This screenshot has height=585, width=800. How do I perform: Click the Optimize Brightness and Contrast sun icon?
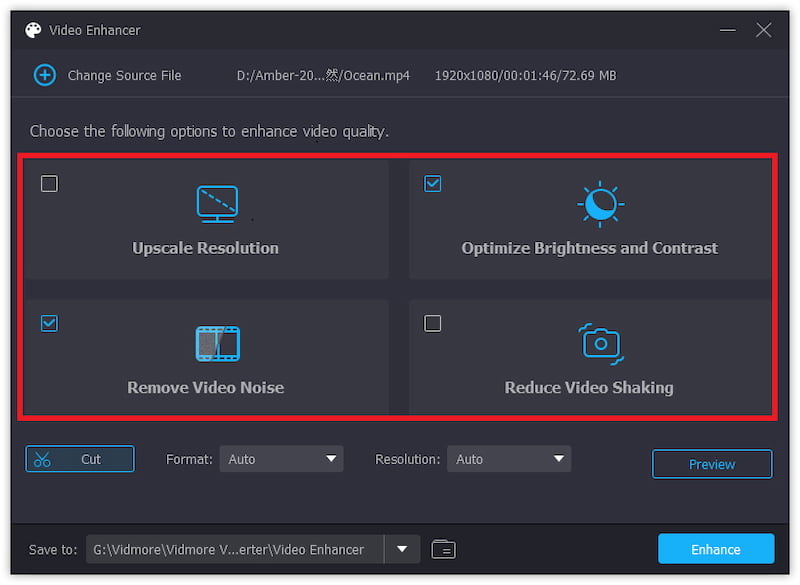[x=600, y=204]
